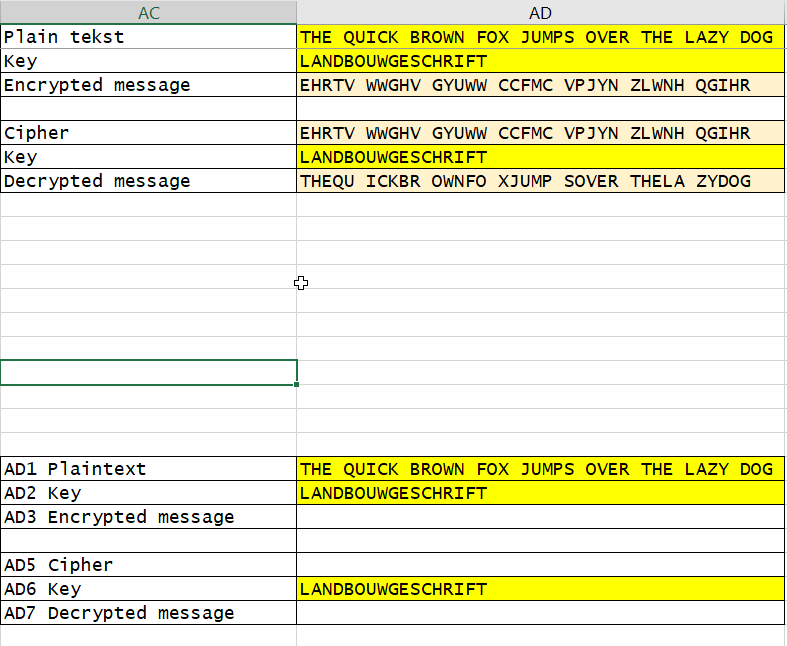Select the 'AD2 Key' label cell

click(x=148, y=493)
